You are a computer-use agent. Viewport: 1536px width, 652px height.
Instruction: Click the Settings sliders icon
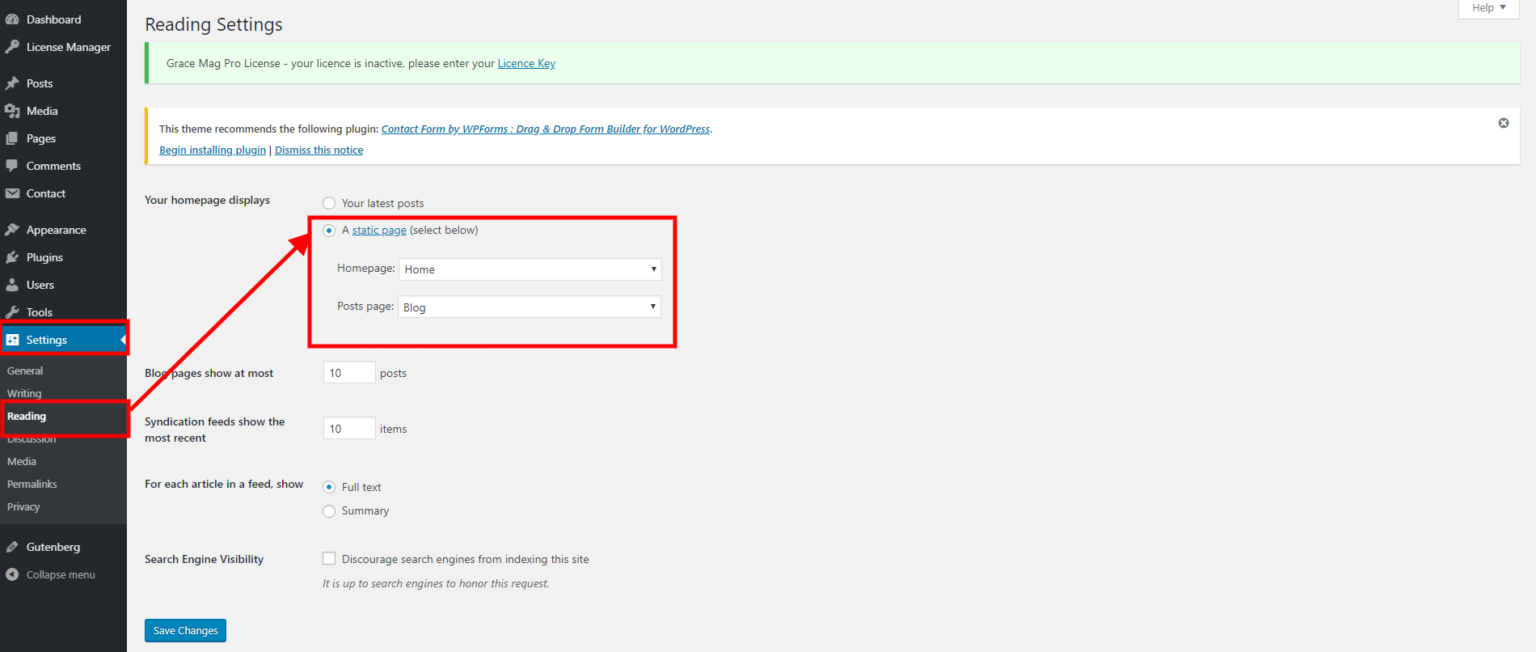click(12, 340)
